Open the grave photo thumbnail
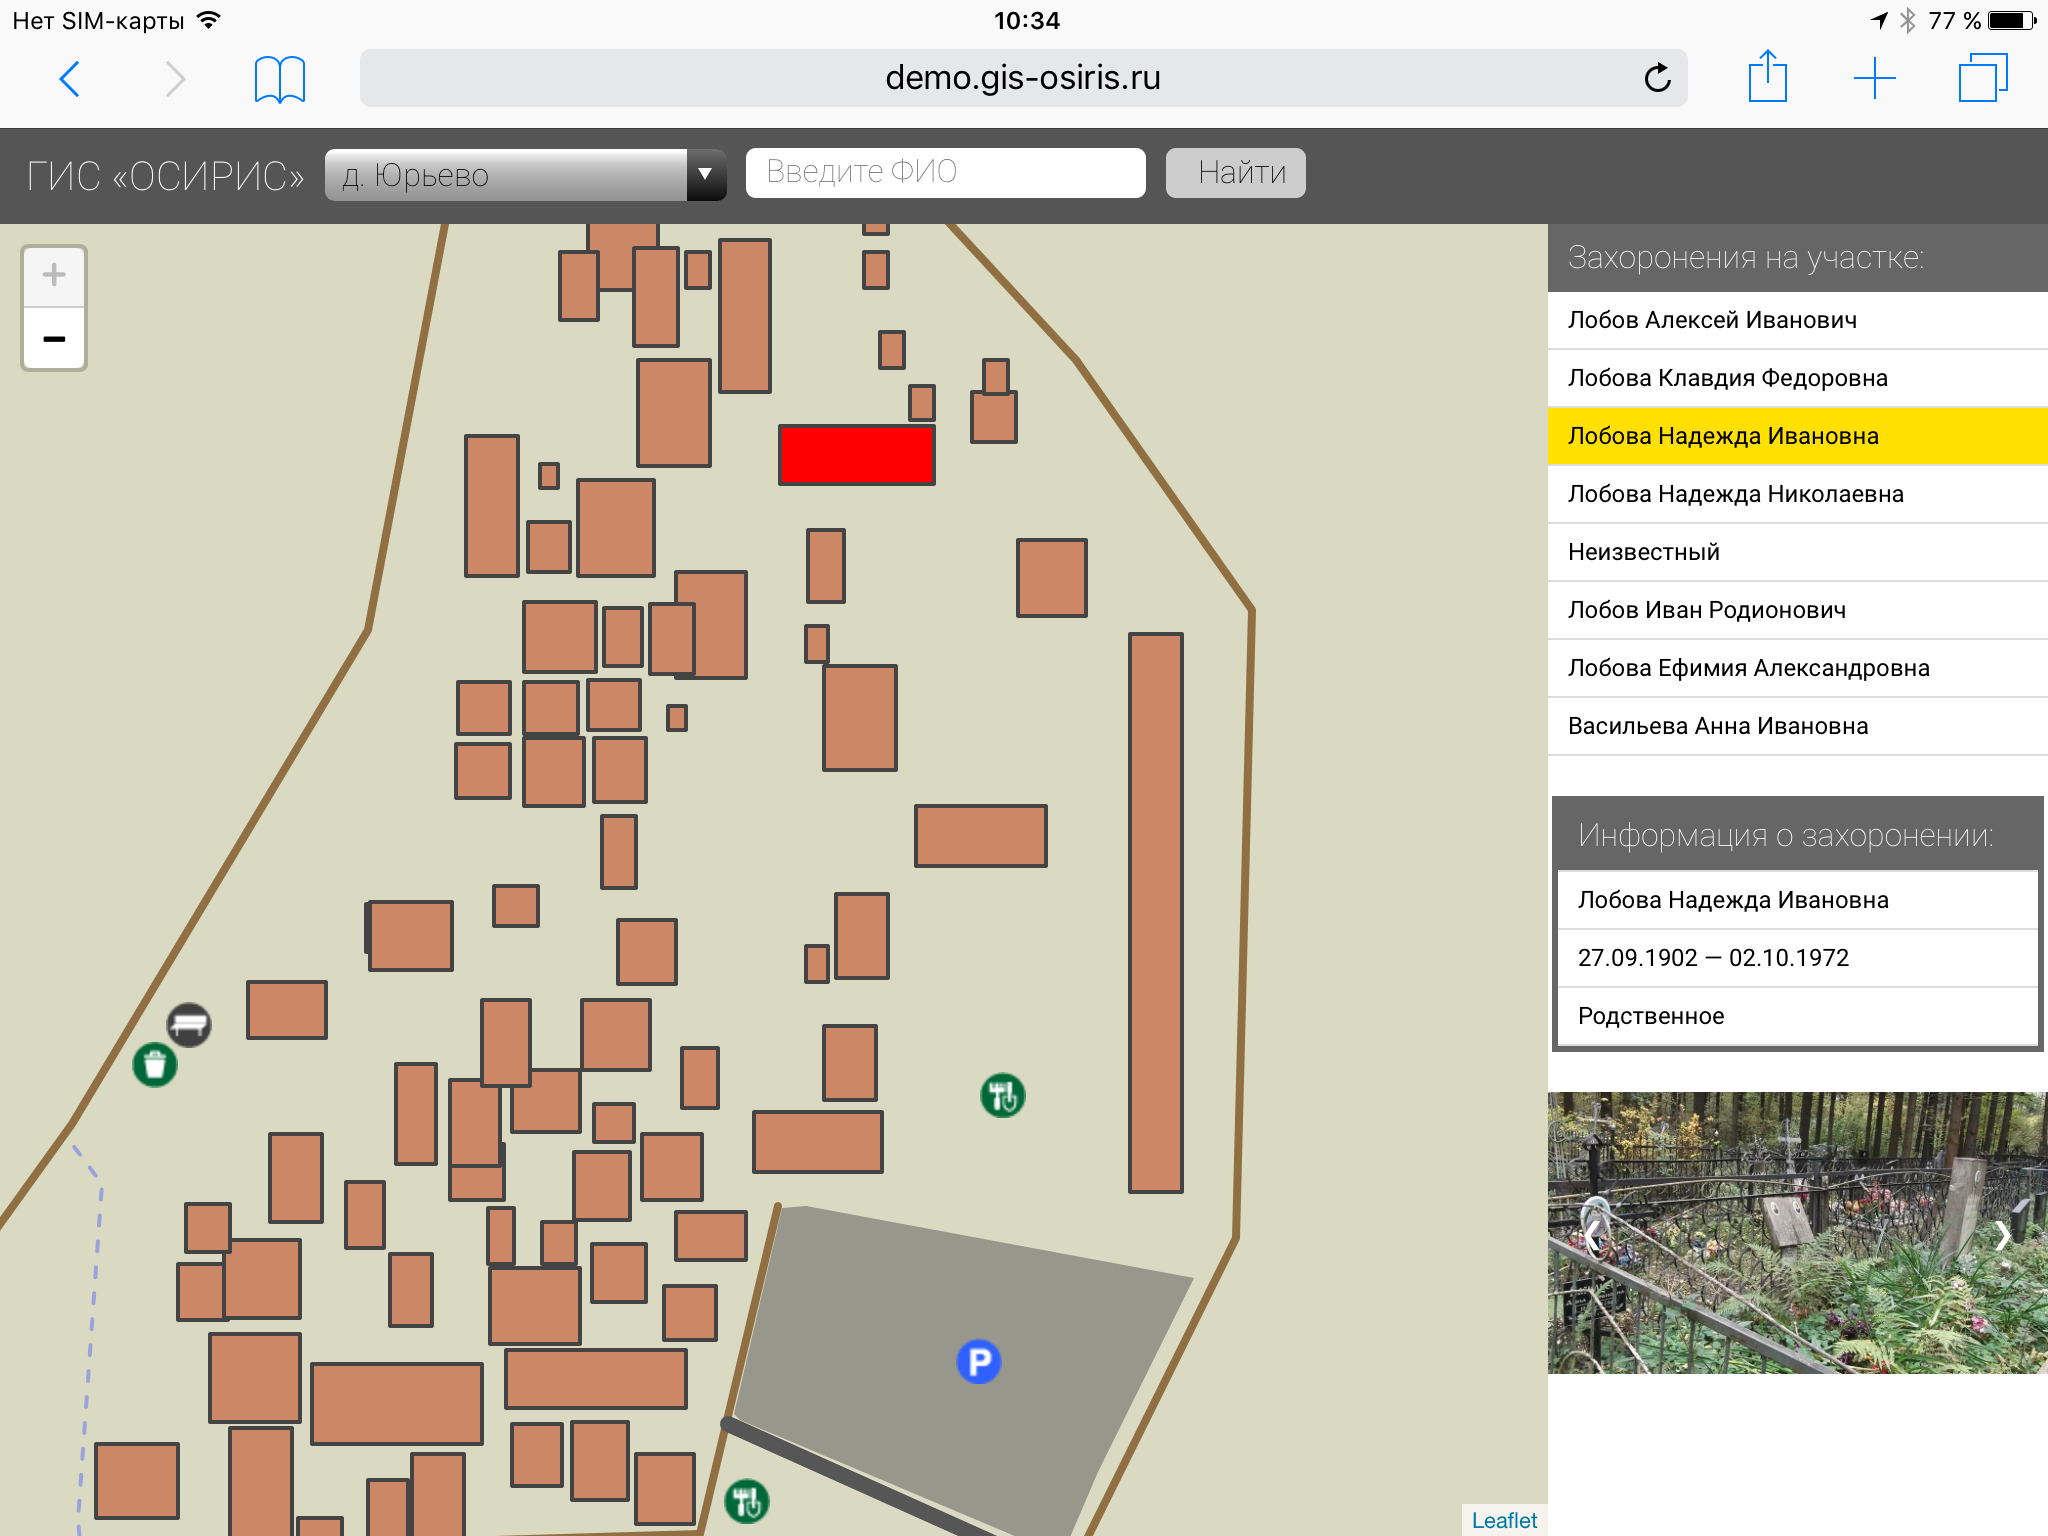Screen dimensions: 2048x1536 [x=1797, y=1232]
